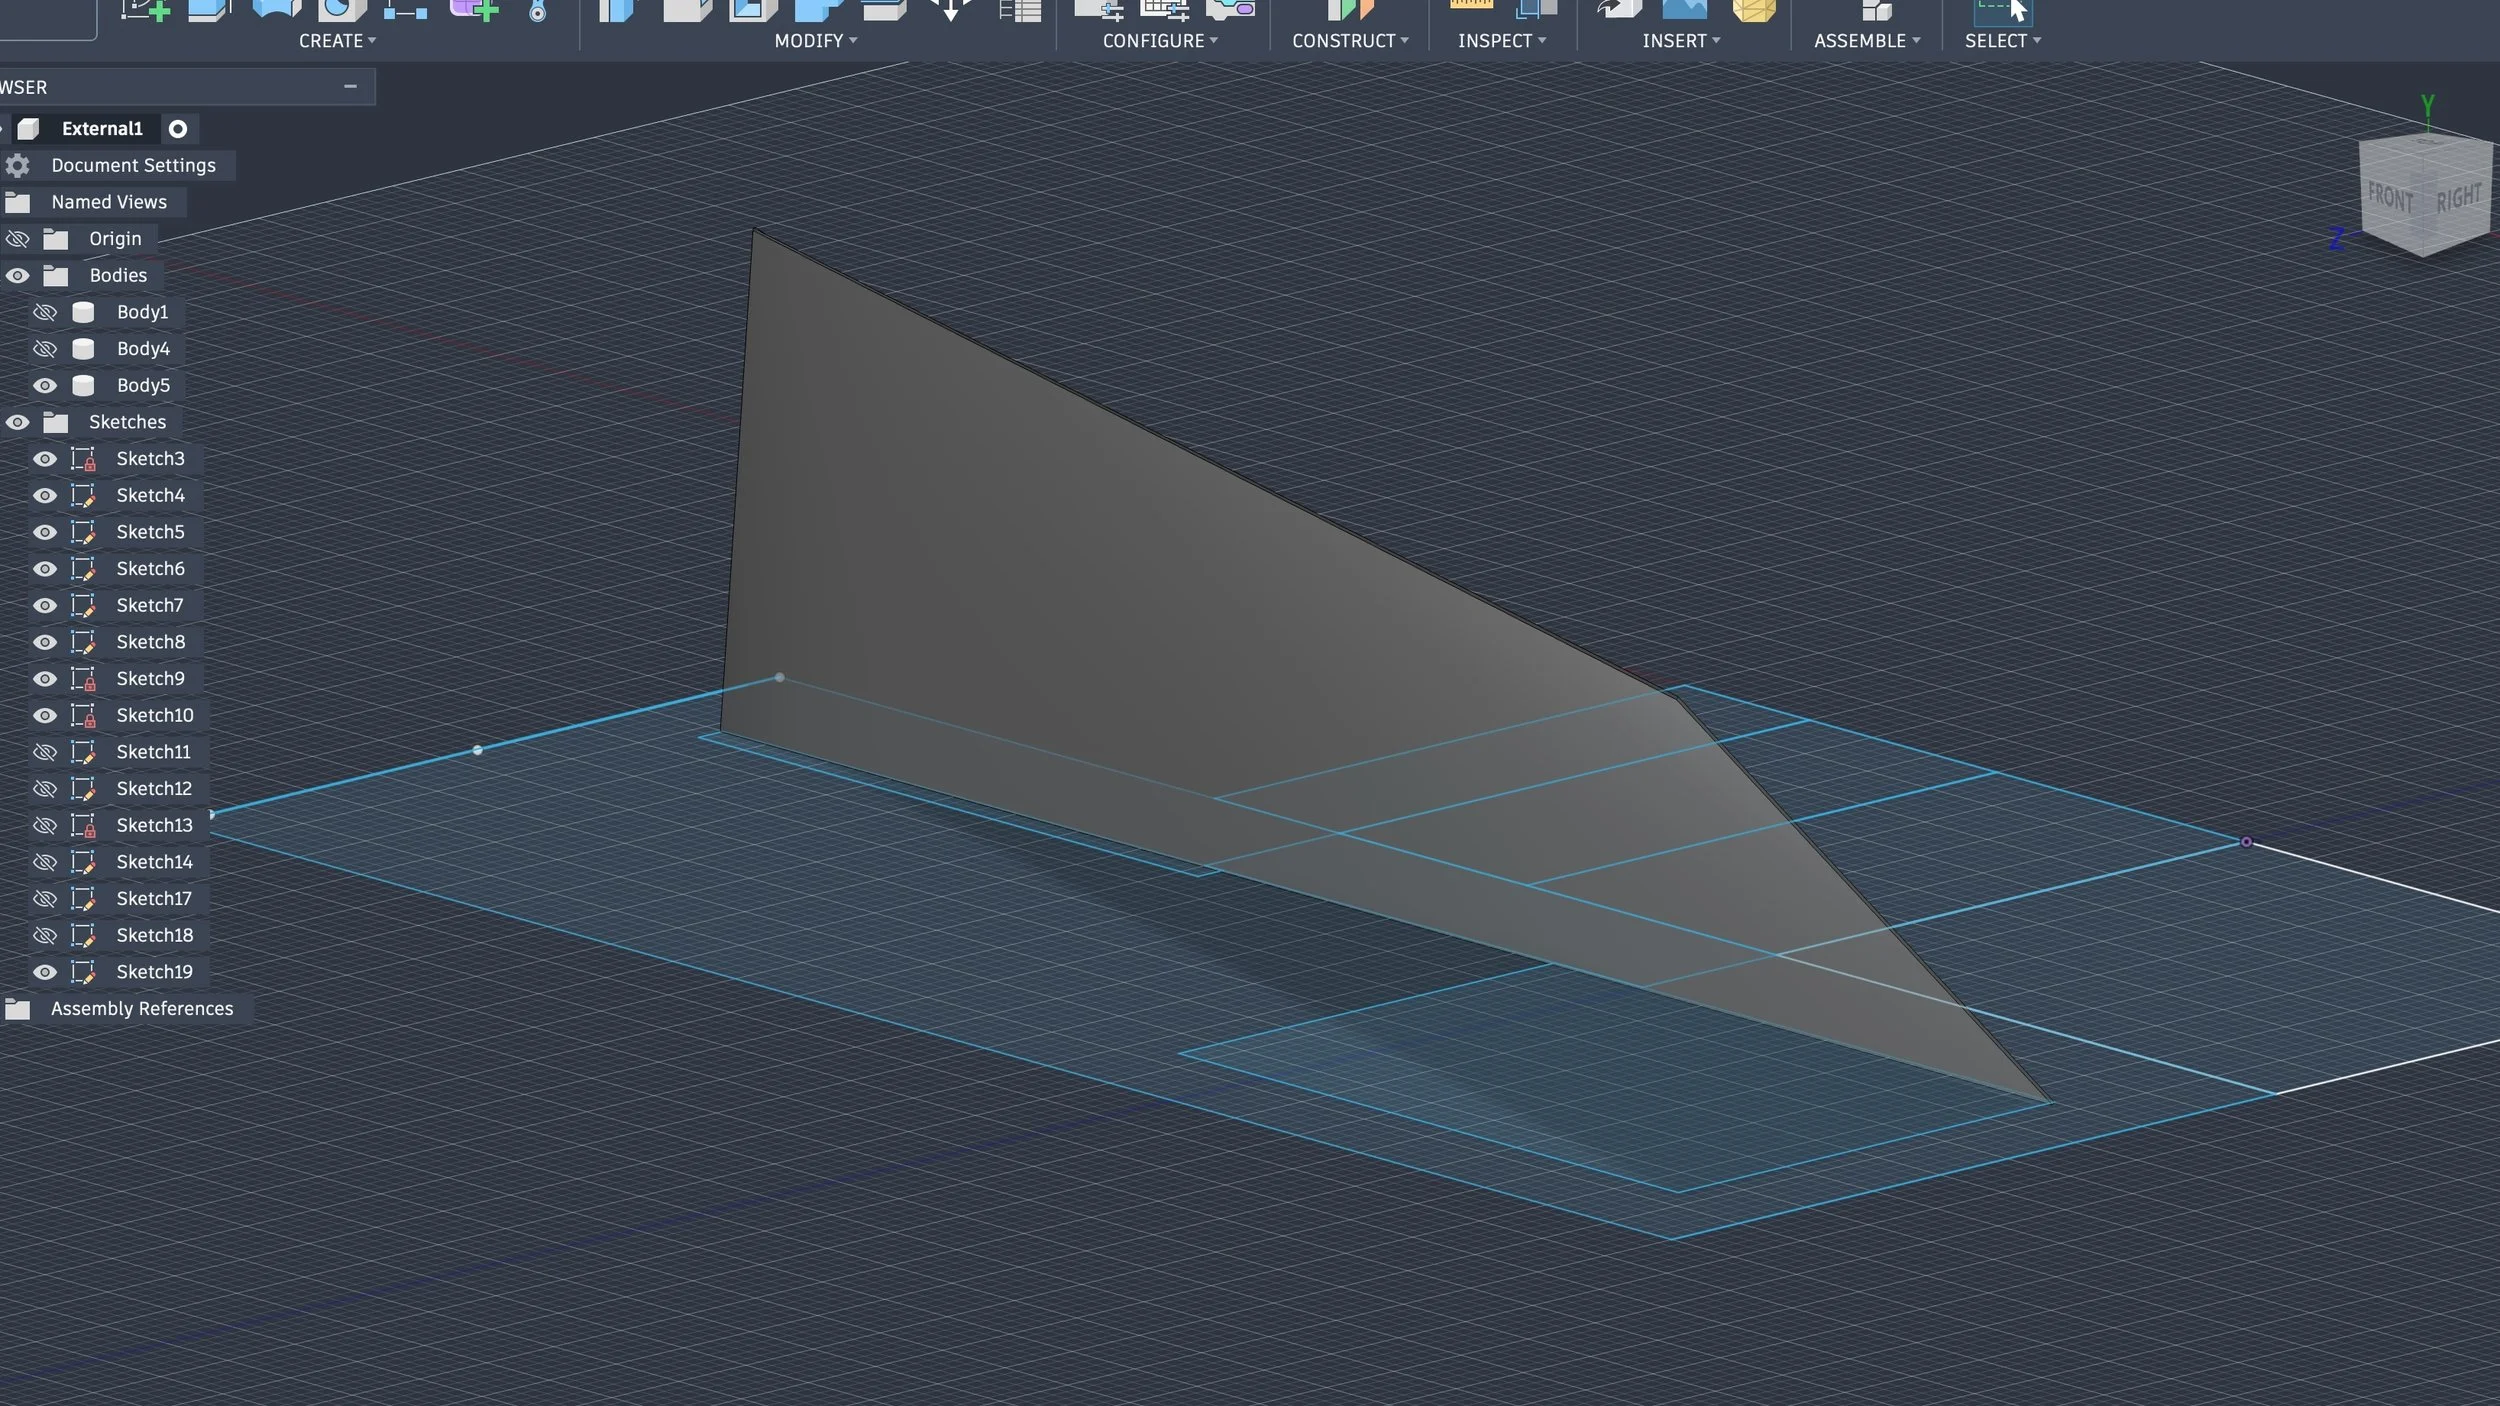
Task: Open the Change Parameters table icon
Action: pos(1020,9)
